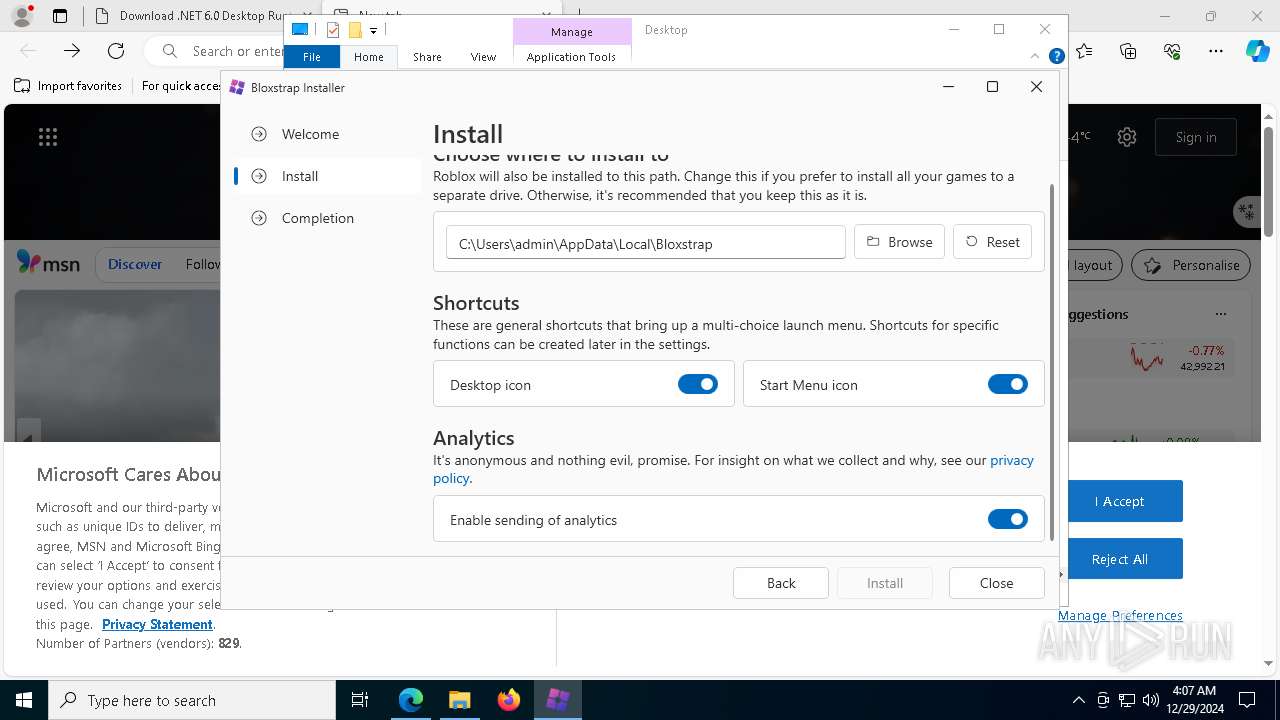The height and width of the screenshot is (720, 1280).
Task: Open Edge favorites star icon
Action: [x=1085, y=50]
